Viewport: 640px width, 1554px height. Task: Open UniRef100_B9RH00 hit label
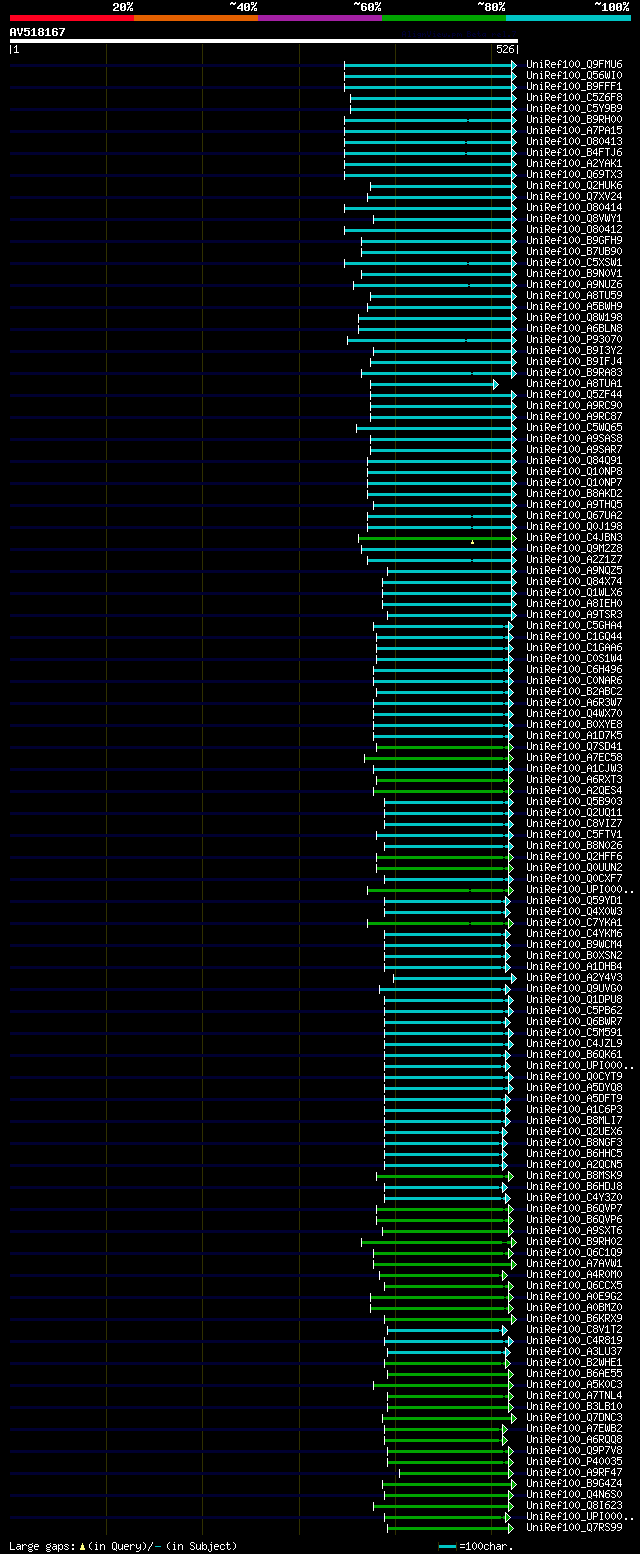click(x=574, y=120)
